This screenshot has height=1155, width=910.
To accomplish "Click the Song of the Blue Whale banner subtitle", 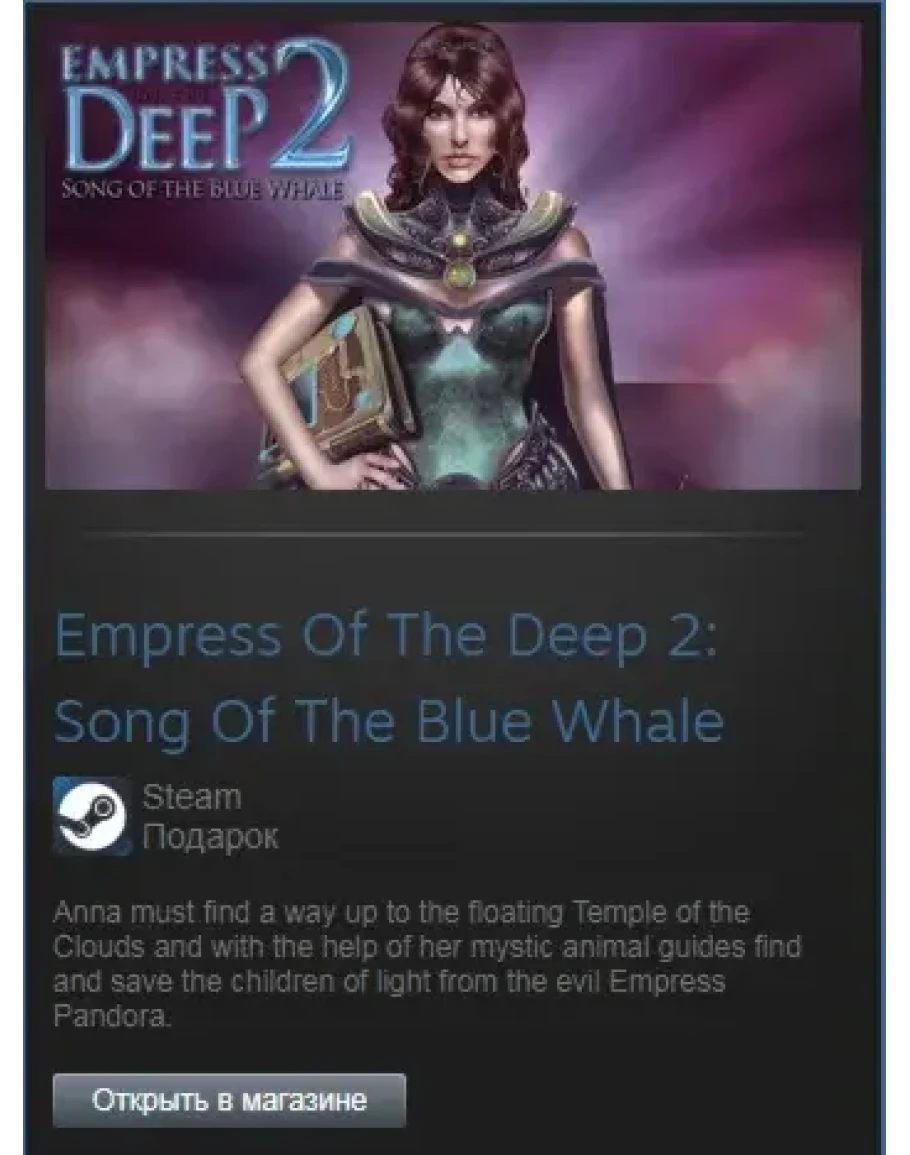I will pyautogui.click(x=202, y=190).
